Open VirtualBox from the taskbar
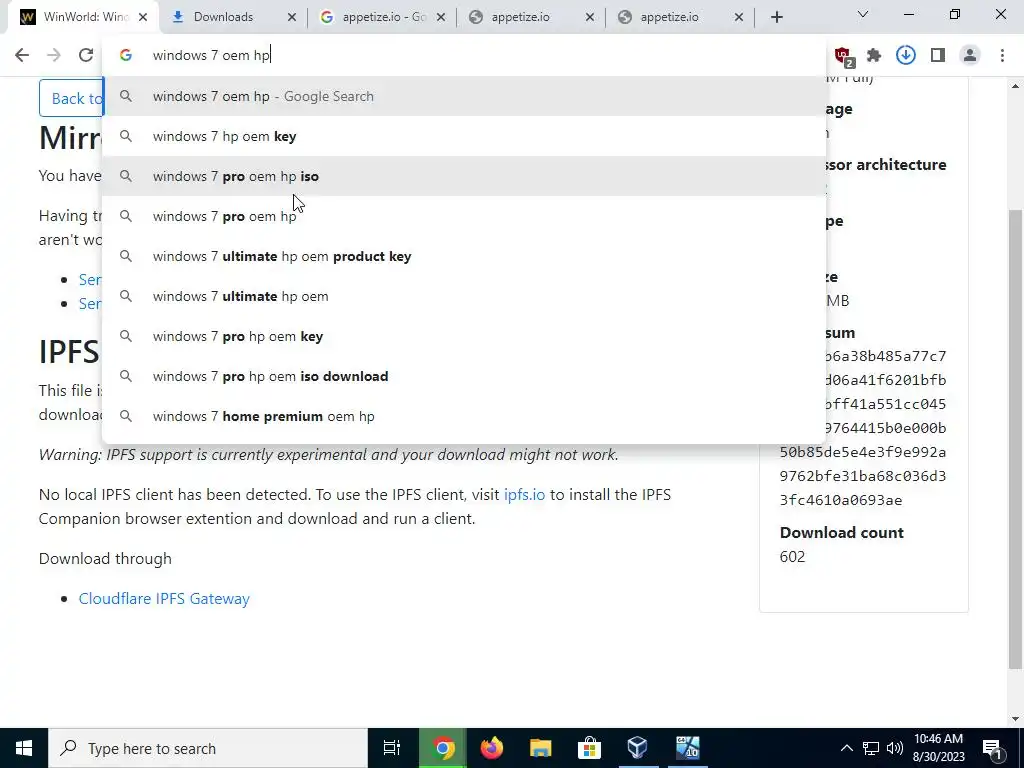The height and width of the screenshot is (768, 1024). (x=638, y=748)
